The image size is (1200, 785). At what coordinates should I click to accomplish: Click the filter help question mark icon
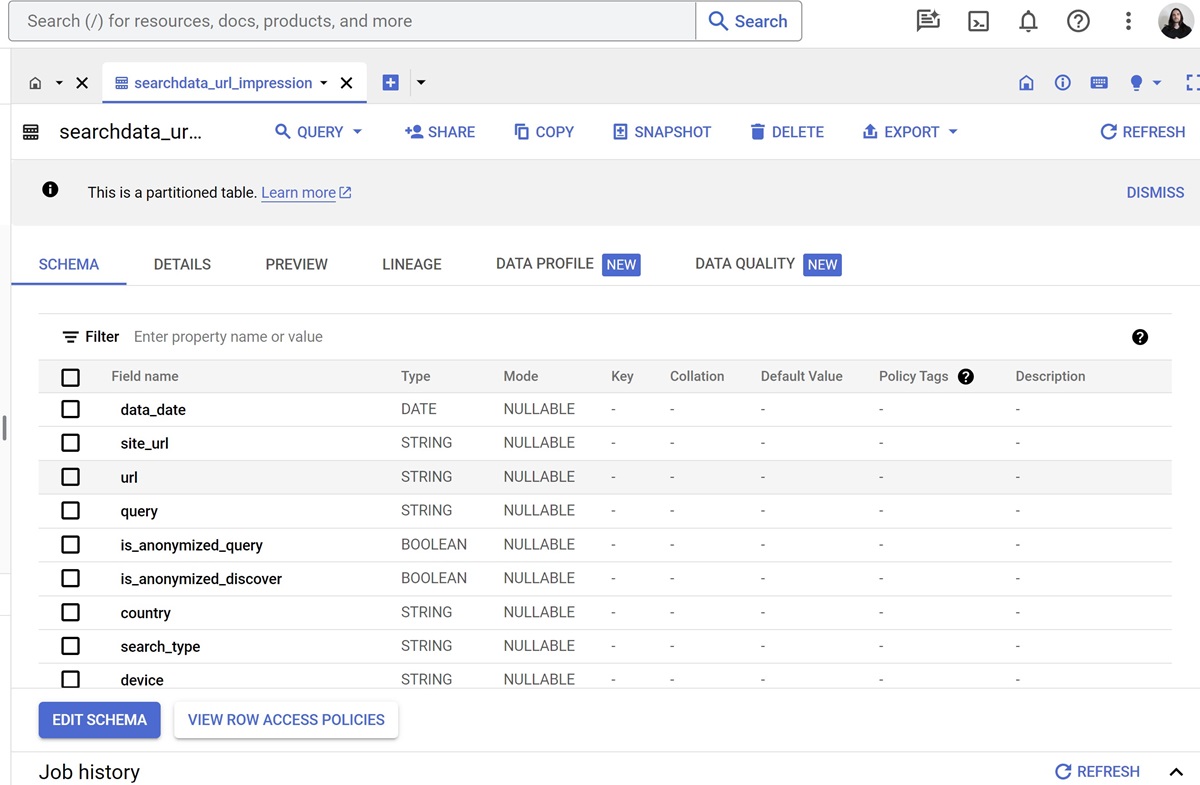(x=1140, y=337)
